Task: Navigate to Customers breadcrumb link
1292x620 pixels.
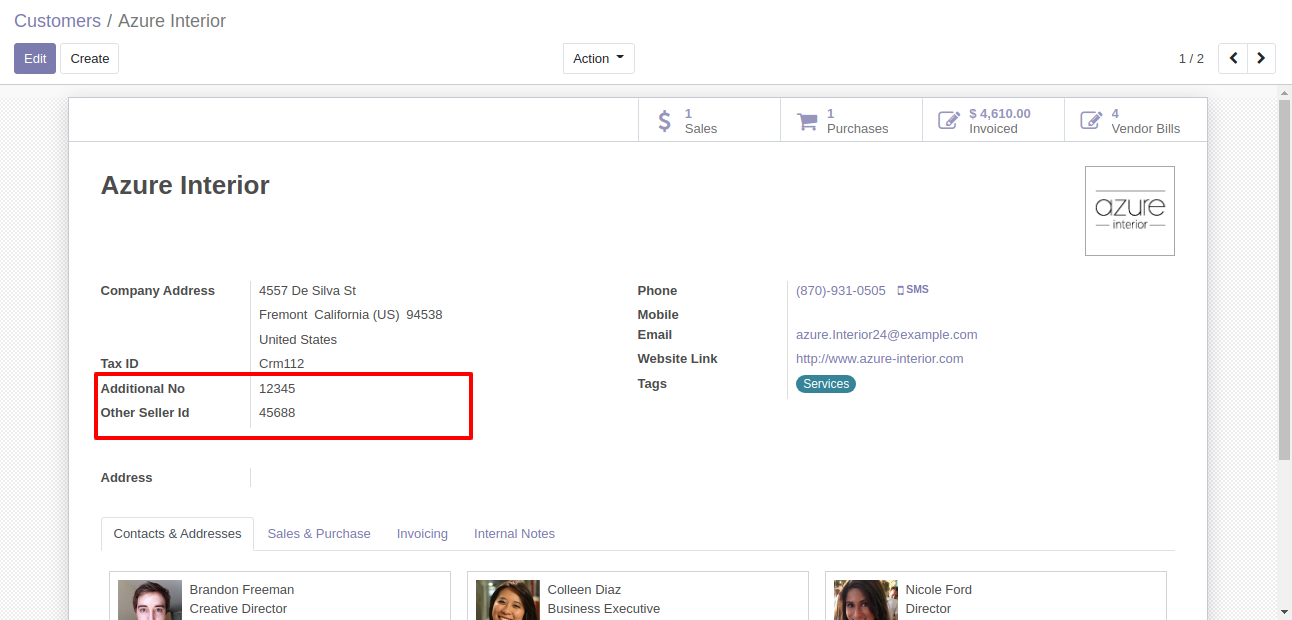Action: [57, 21]
